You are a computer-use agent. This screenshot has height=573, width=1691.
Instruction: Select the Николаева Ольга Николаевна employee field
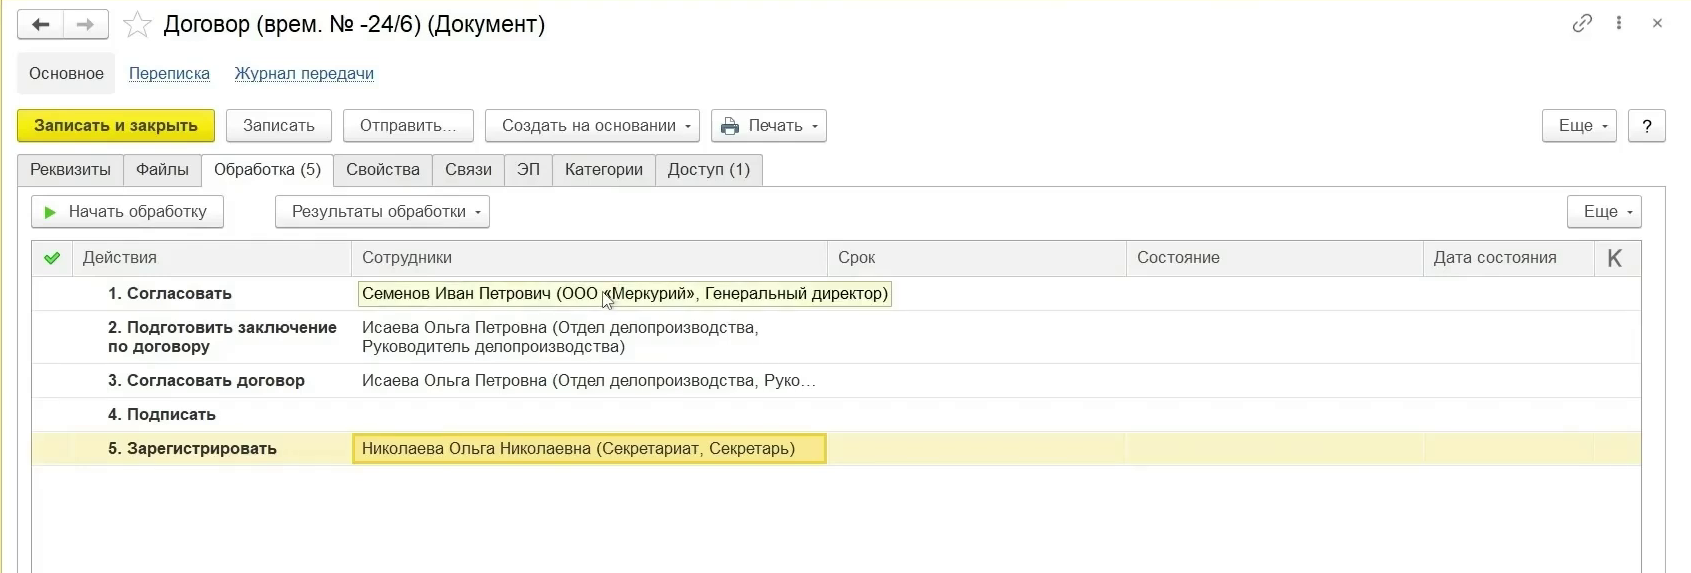588,449
